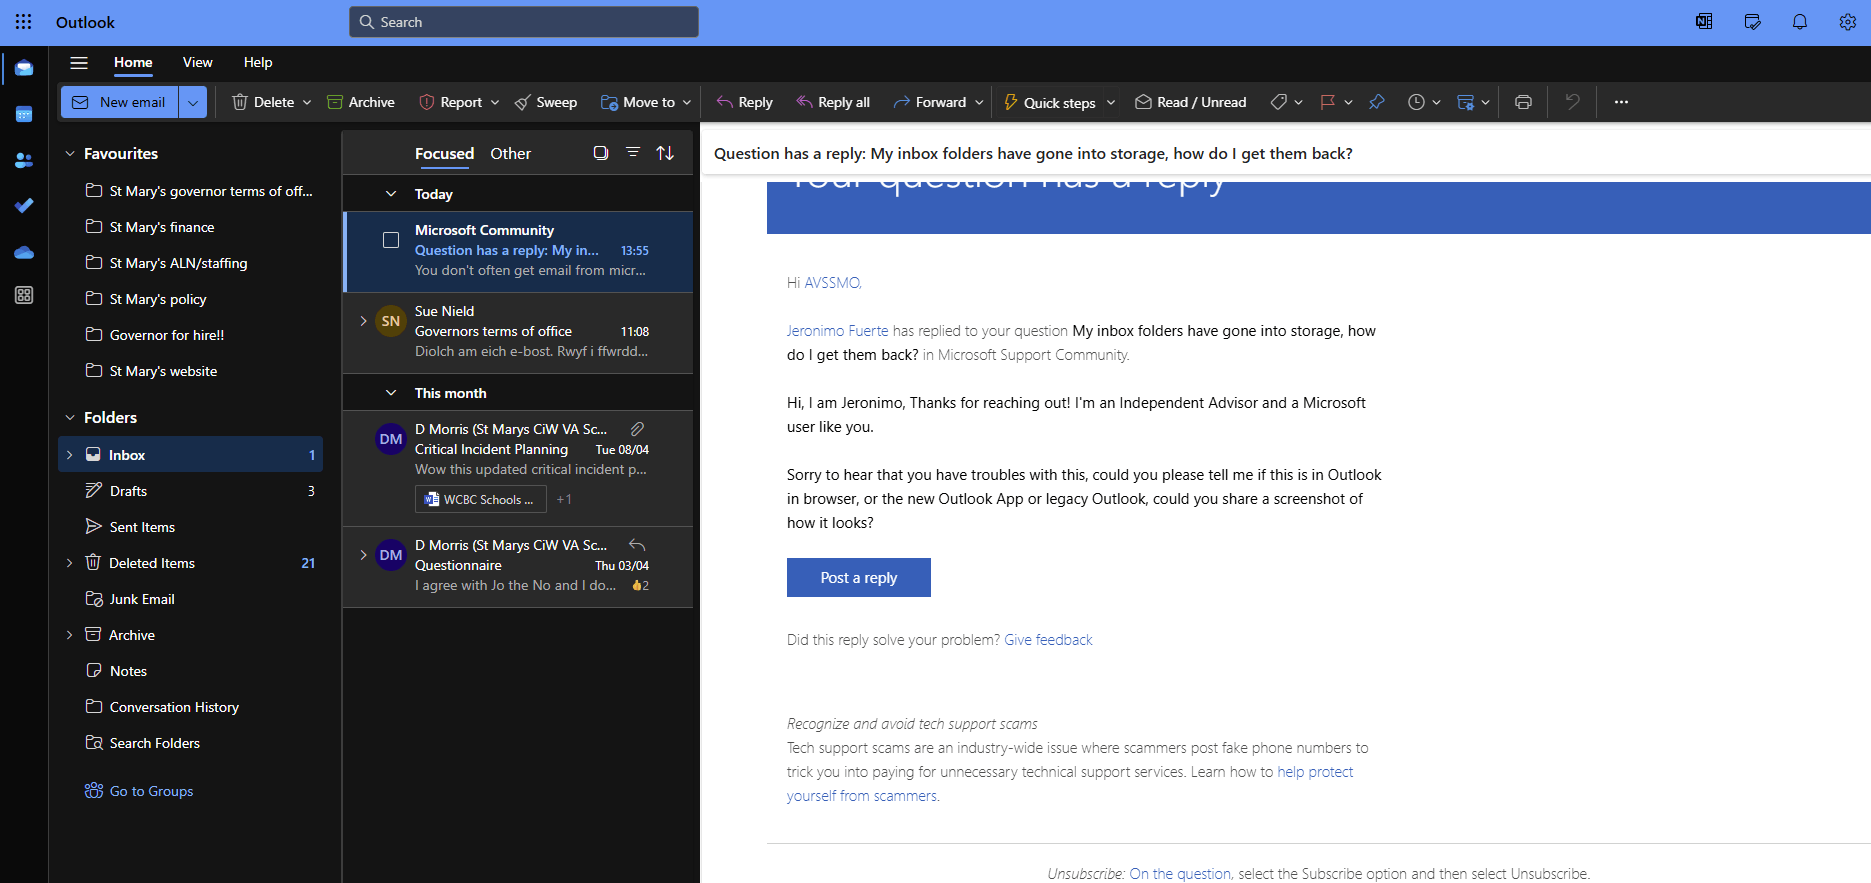
Task: Toggle the select mode icon in list header
Action: click(601, 153)
